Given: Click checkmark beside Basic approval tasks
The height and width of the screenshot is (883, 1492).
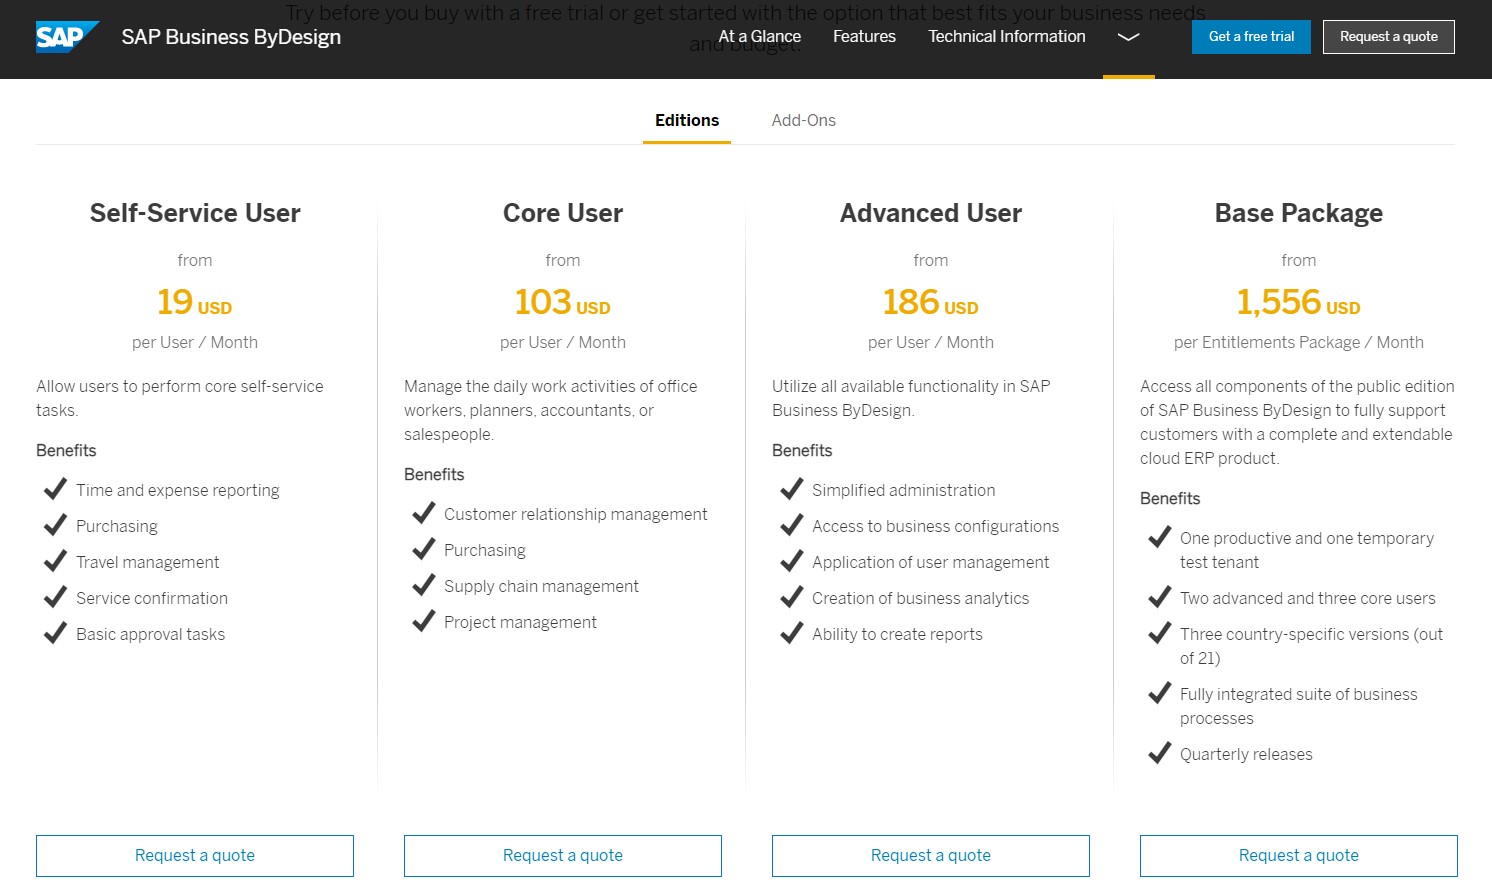Looking at the screenshot, I should tap(55, 633).
